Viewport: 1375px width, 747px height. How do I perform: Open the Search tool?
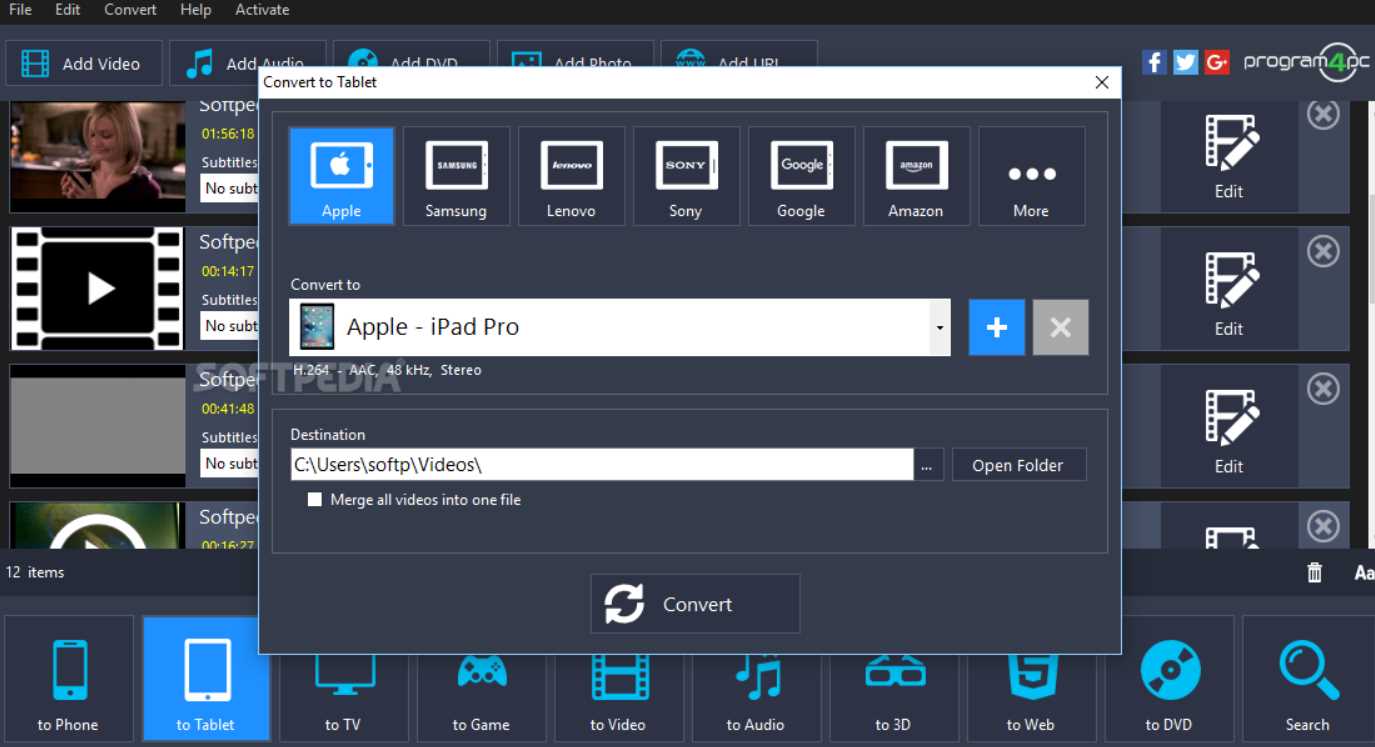1308,680
